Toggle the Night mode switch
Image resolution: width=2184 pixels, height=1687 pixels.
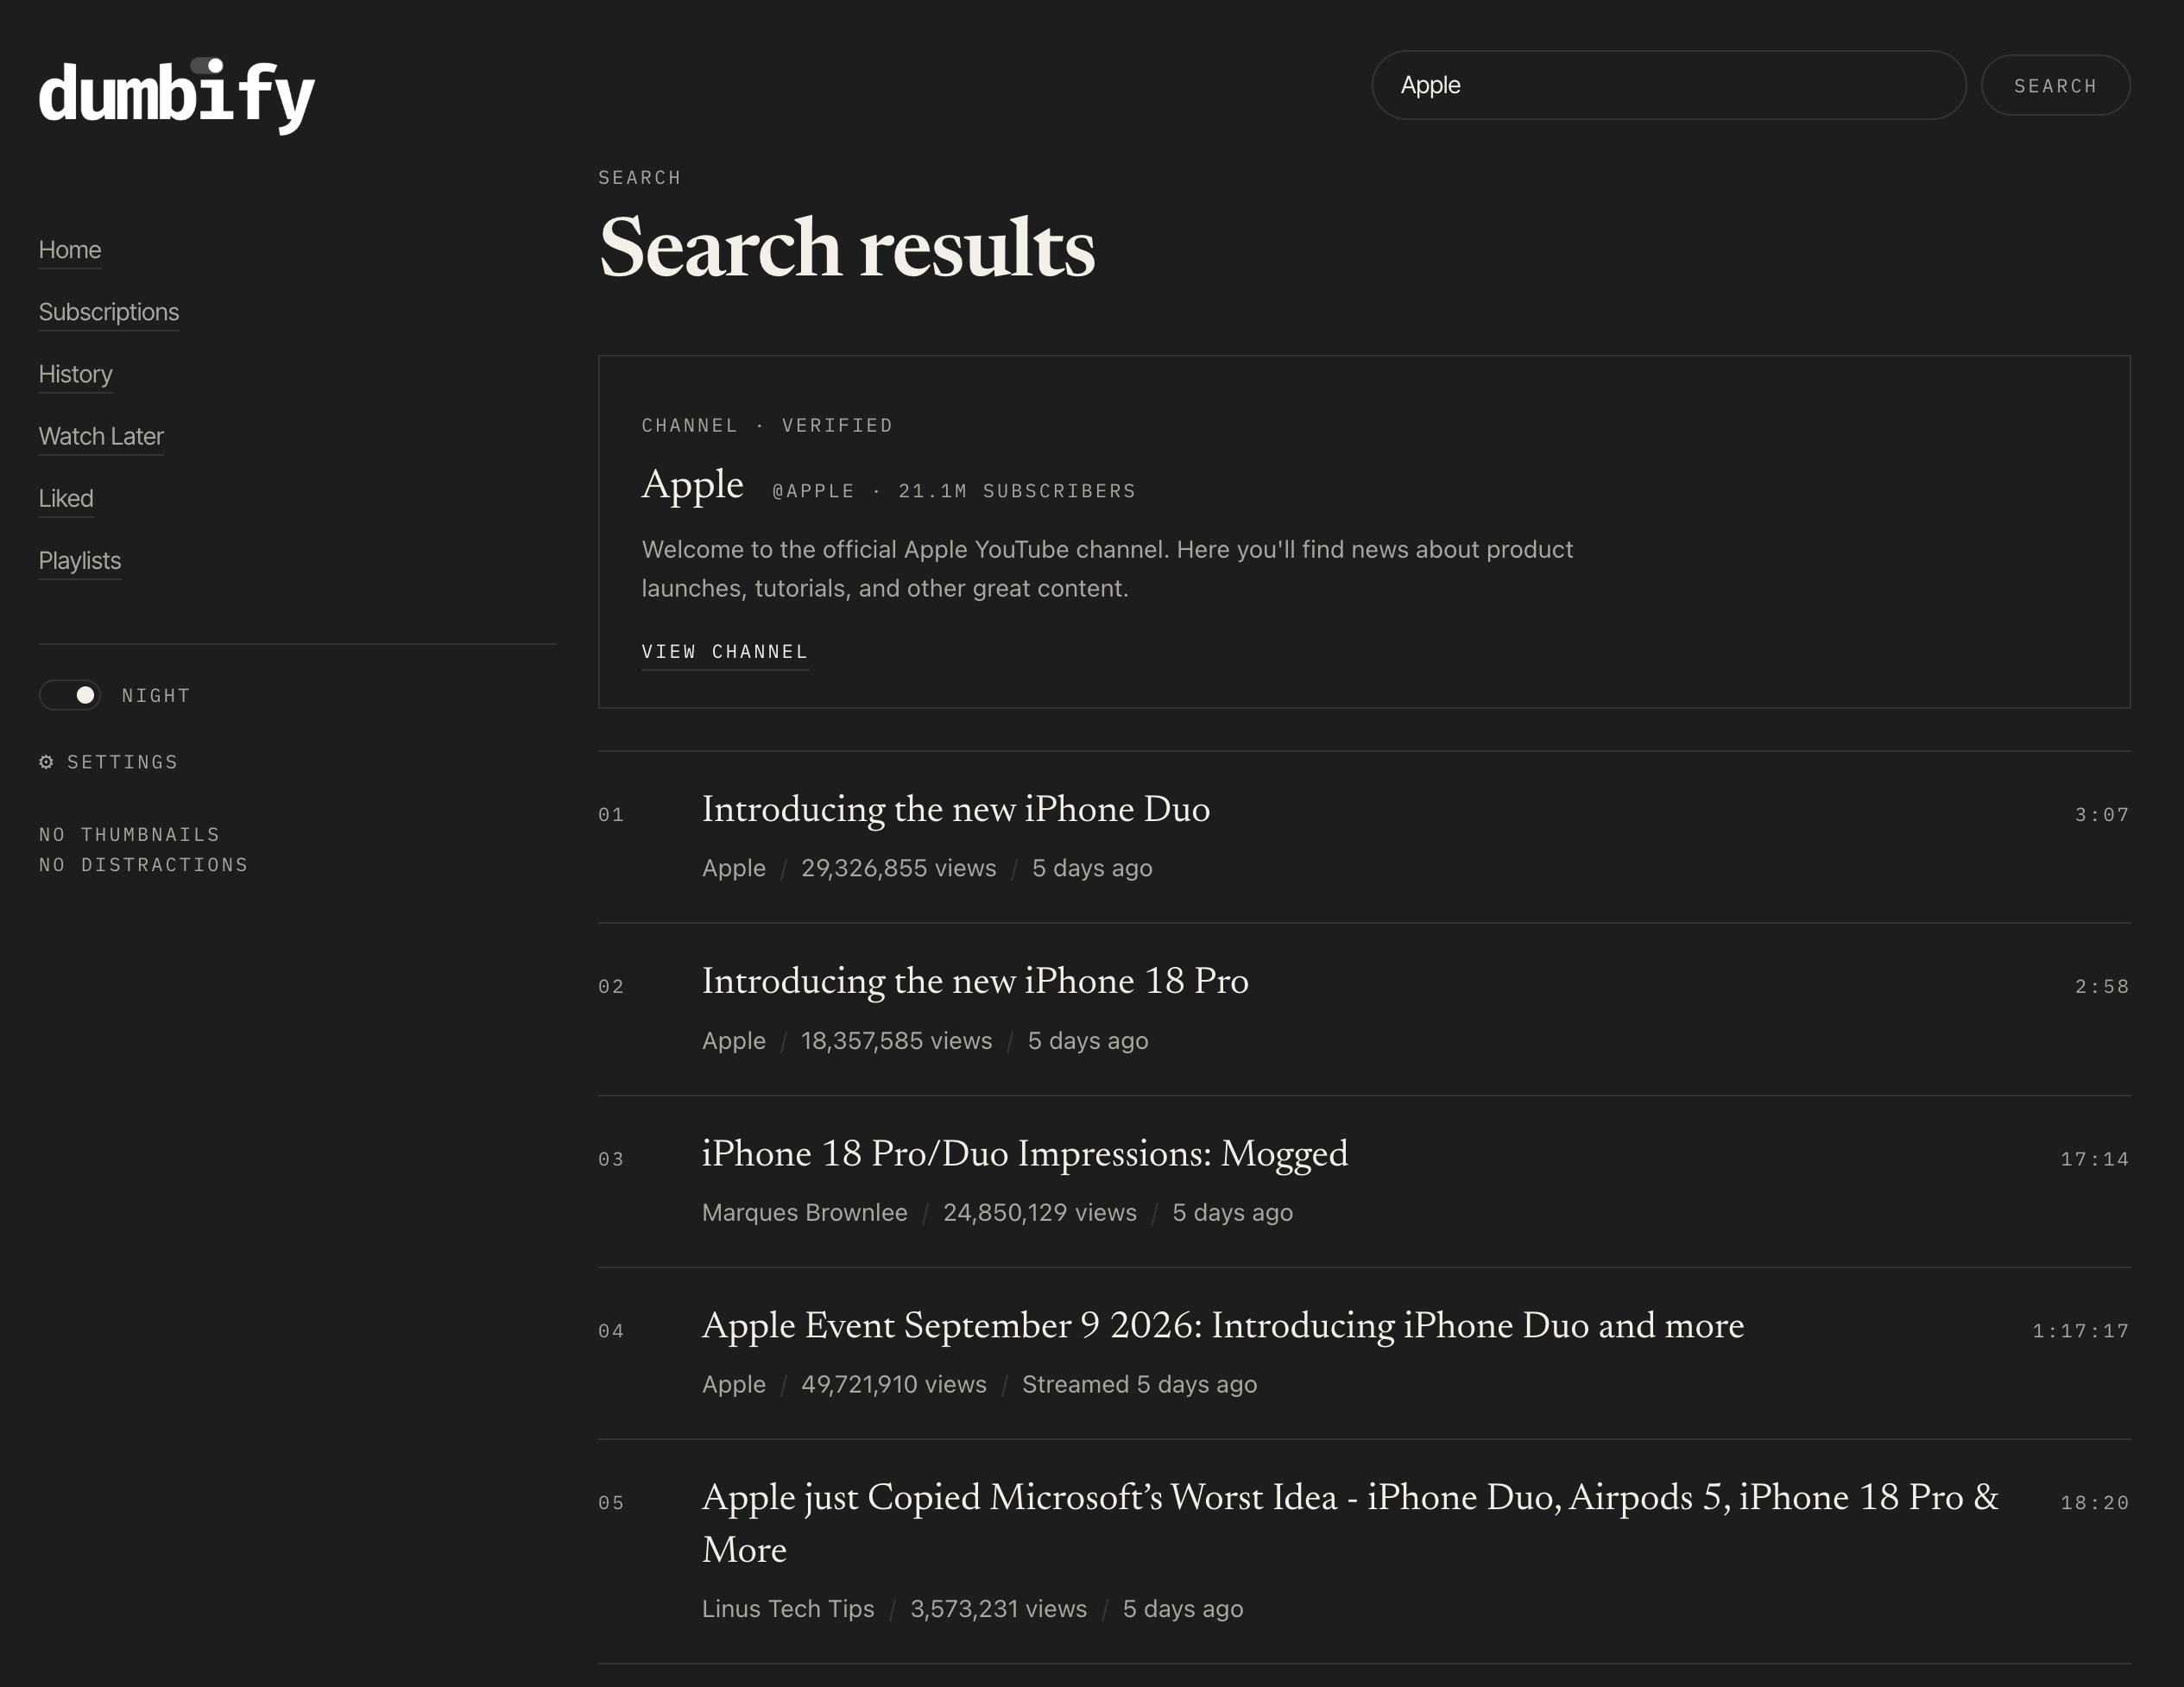tap(70, 695)
